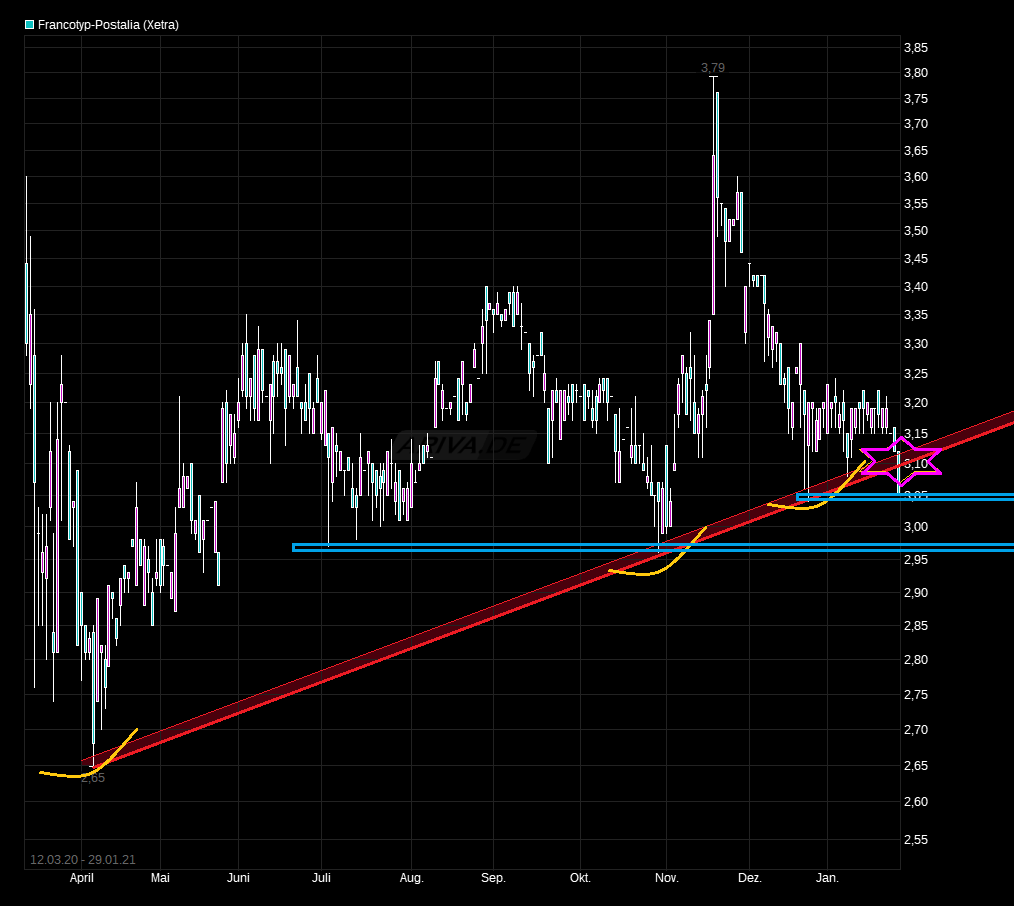Viewport: 1014px width, 906px height.
Task: Select the April label on time axis
Action: (81, 879)
